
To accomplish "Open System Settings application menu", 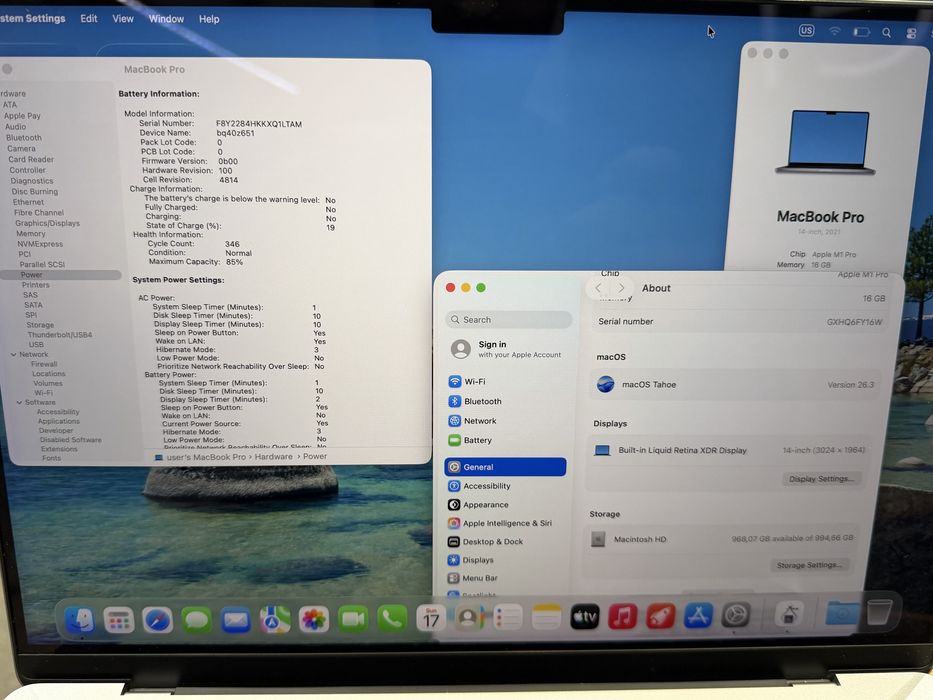I will coord(32,18).
